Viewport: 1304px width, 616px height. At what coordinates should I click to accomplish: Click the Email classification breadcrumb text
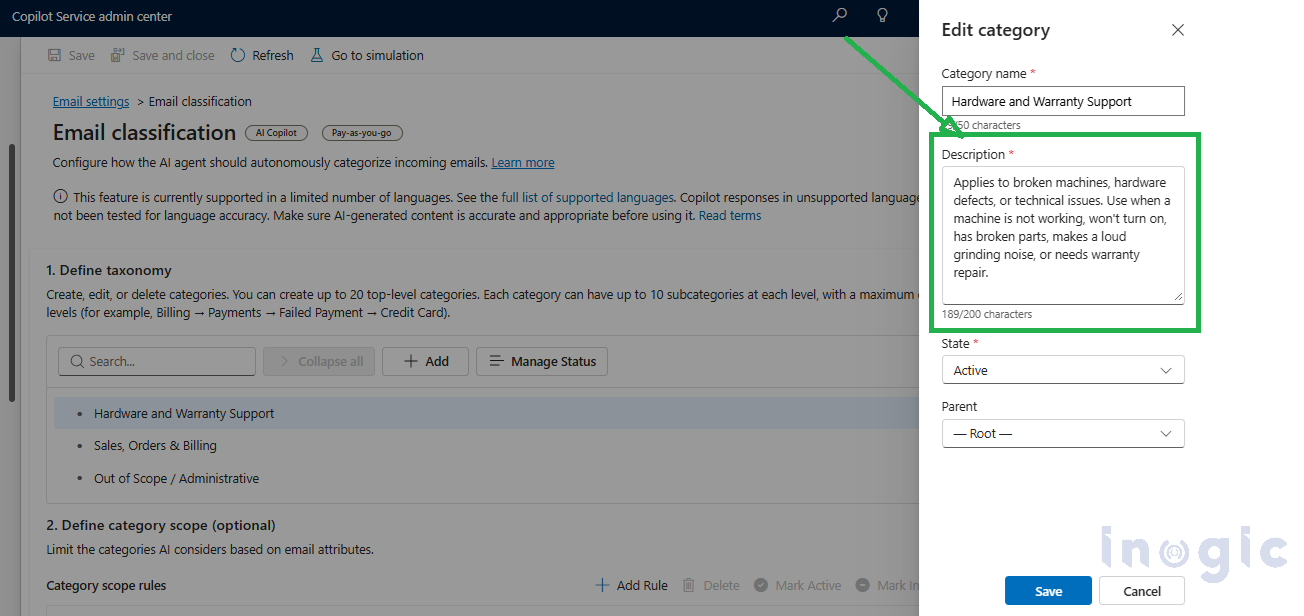[x=200, y=101]
